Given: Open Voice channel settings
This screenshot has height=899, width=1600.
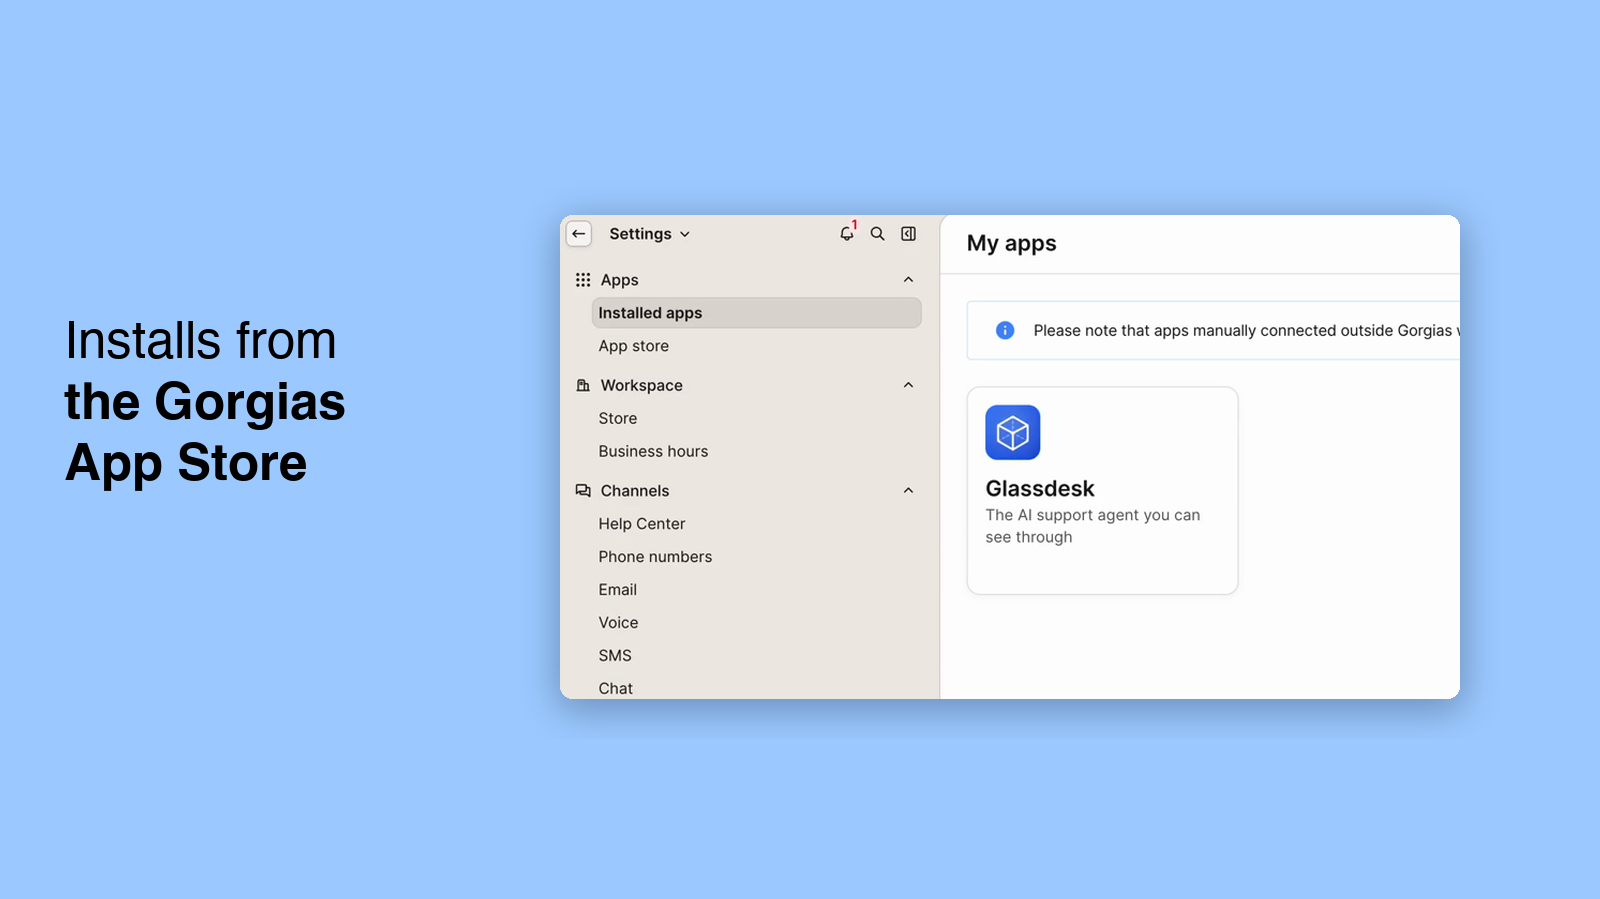Looking at the screenshot, I should coord(618,623).
